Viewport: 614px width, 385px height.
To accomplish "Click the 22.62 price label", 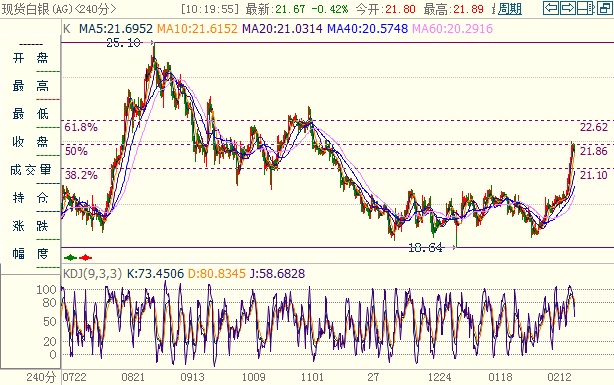I will coord(594,127).
